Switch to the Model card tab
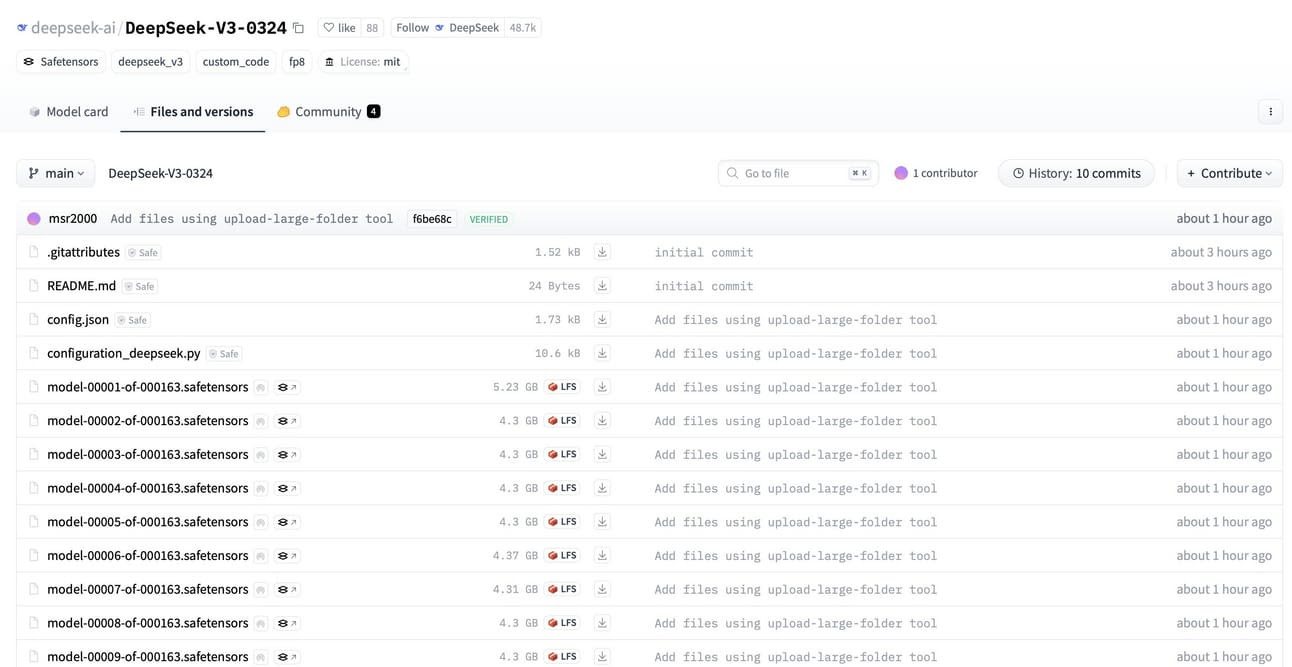The image size is (1292, 667). click(68, 112)
